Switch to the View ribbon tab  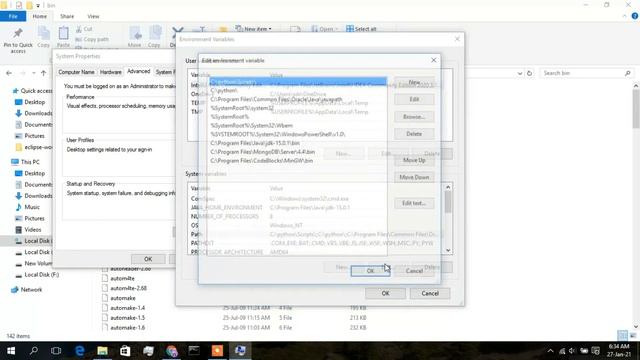coord(93,16)
